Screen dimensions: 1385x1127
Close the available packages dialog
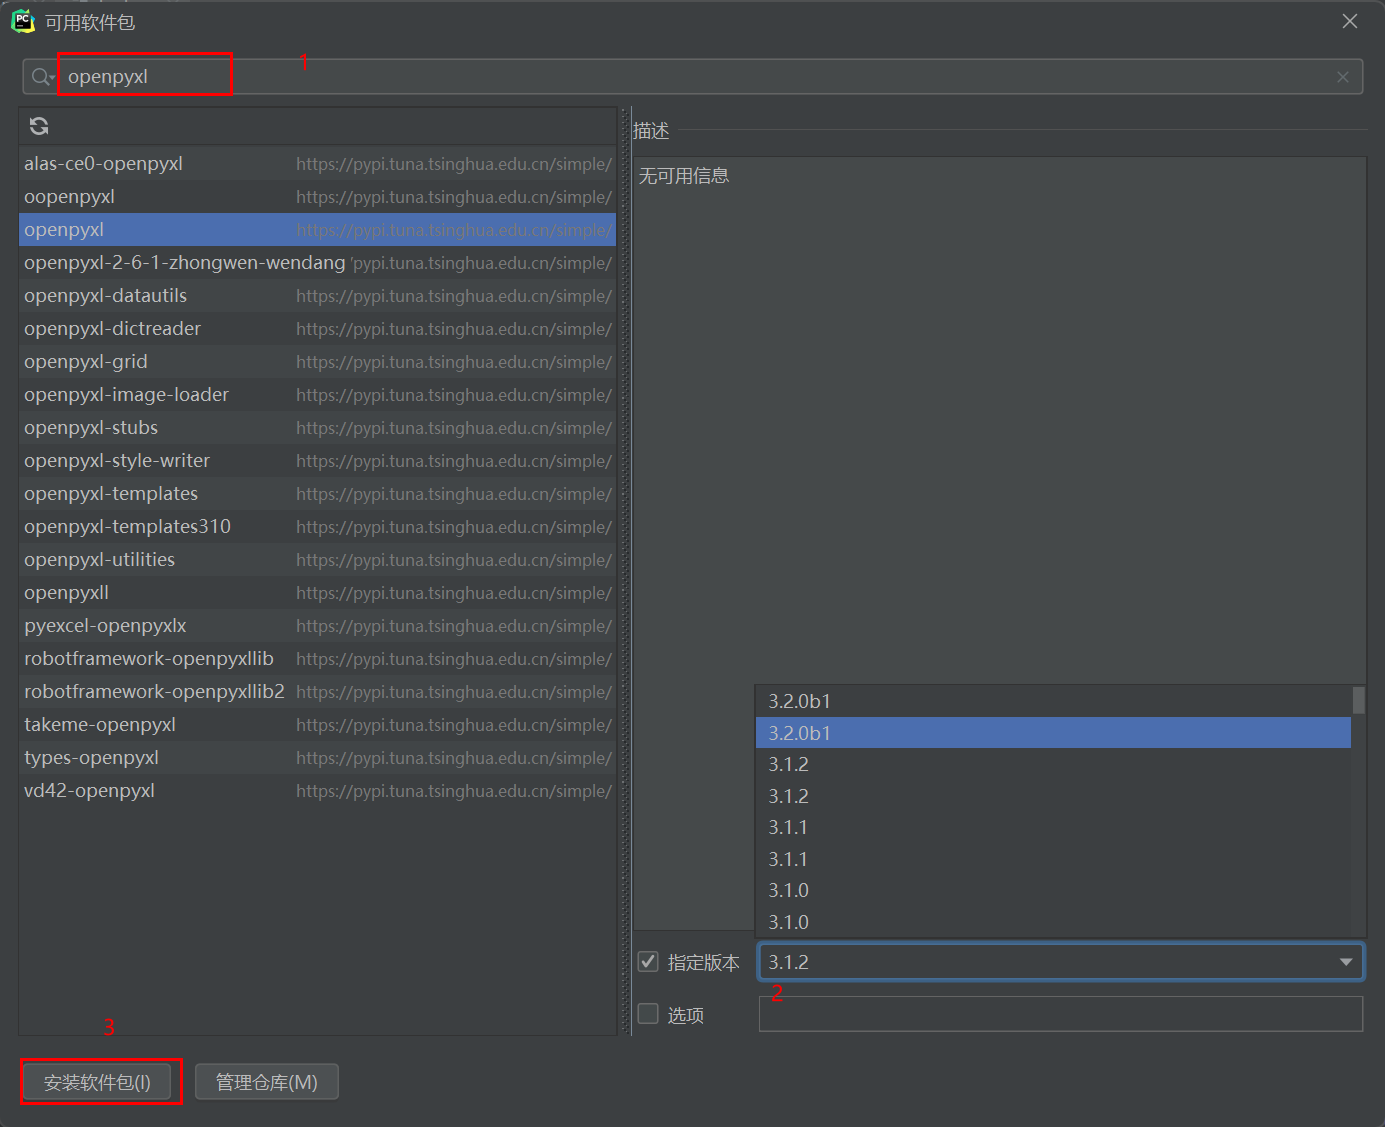click(1349, 21)
